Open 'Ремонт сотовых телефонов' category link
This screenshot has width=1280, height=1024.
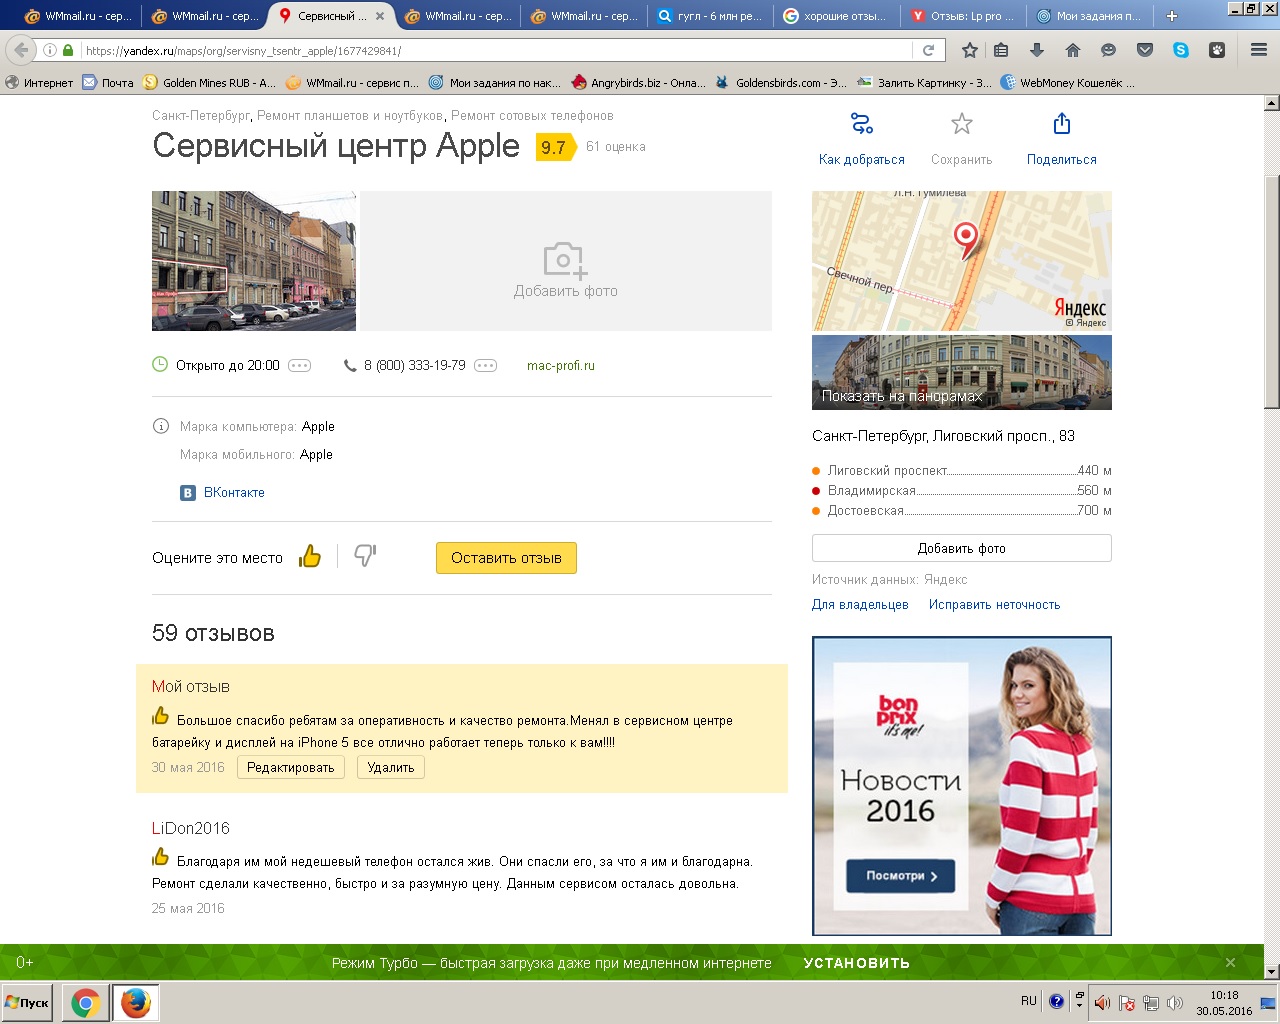coord(532,116)
